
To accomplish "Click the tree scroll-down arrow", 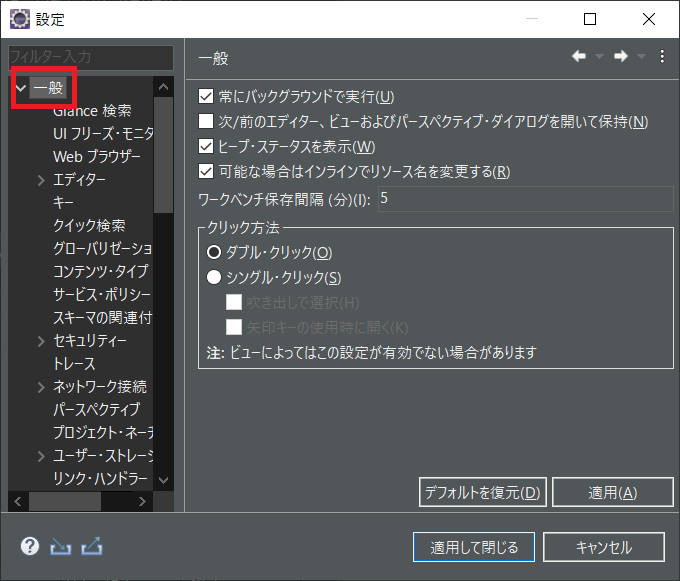I will 163,480.
